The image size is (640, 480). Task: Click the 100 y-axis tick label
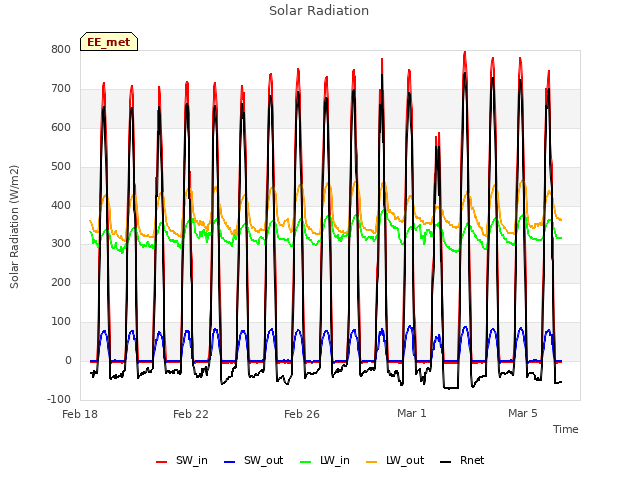(x=61, y=322)
